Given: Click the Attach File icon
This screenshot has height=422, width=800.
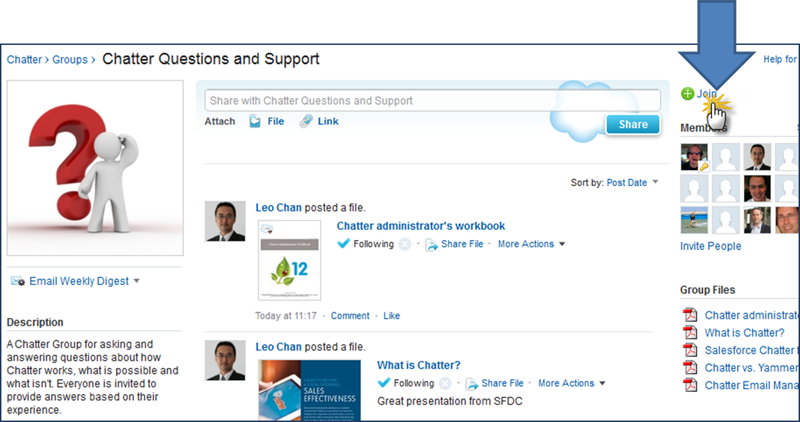Looking at the screenshot, I should [x=255, y=121].
